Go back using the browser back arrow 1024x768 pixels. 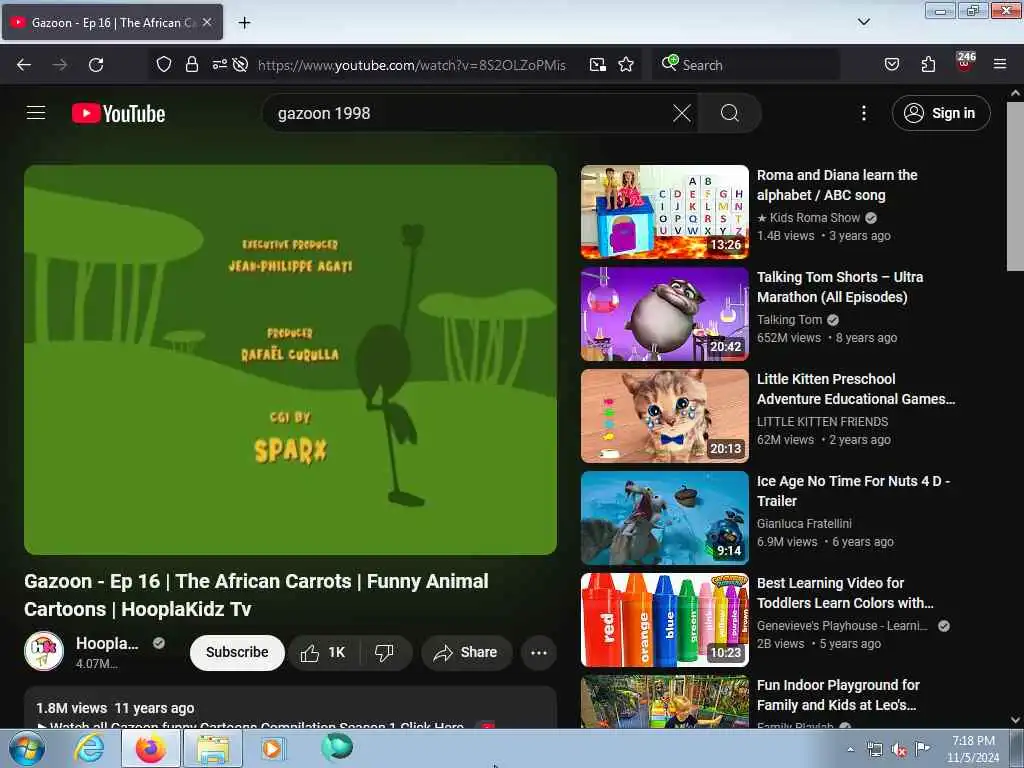coord(24,65)
